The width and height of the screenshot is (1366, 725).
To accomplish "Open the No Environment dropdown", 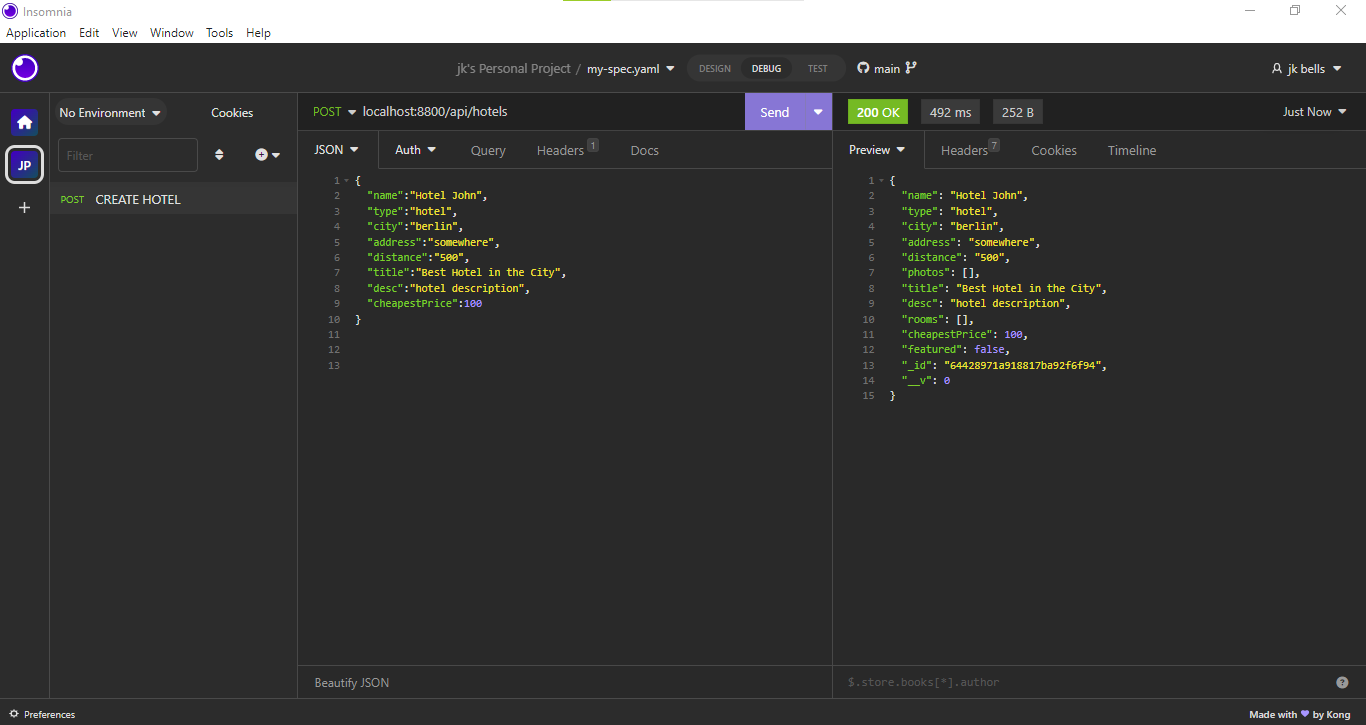I will (x=109, y=112).
